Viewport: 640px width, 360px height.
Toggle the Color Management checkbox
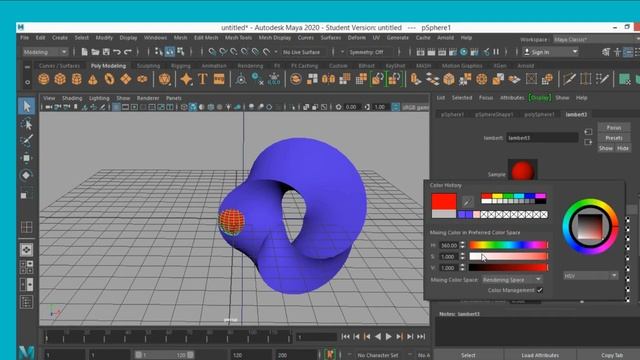(x=540, y=290)
